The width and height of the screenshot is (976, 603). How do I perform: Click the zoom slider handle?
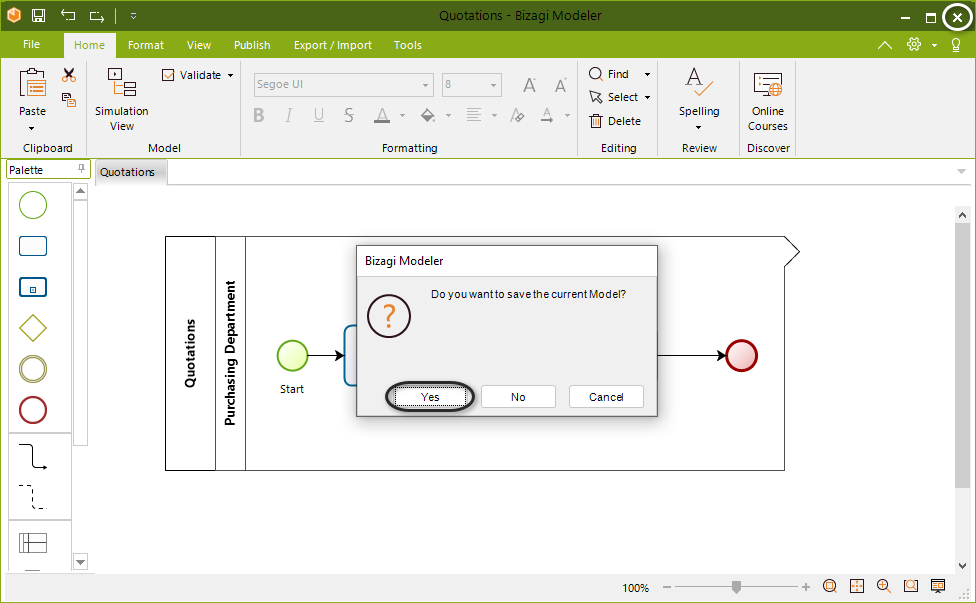click(x=736, y=587)
